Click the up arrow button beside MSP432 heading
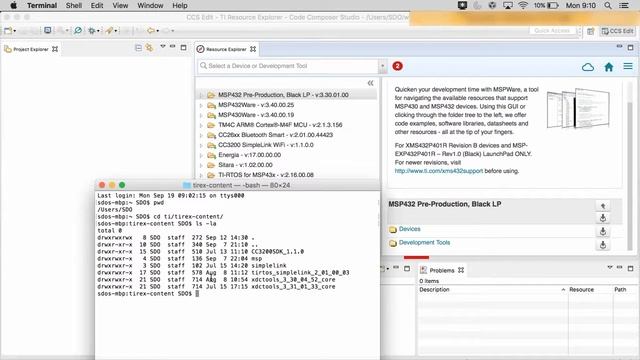This screenshot has height=360, width=640. (602, 206)
